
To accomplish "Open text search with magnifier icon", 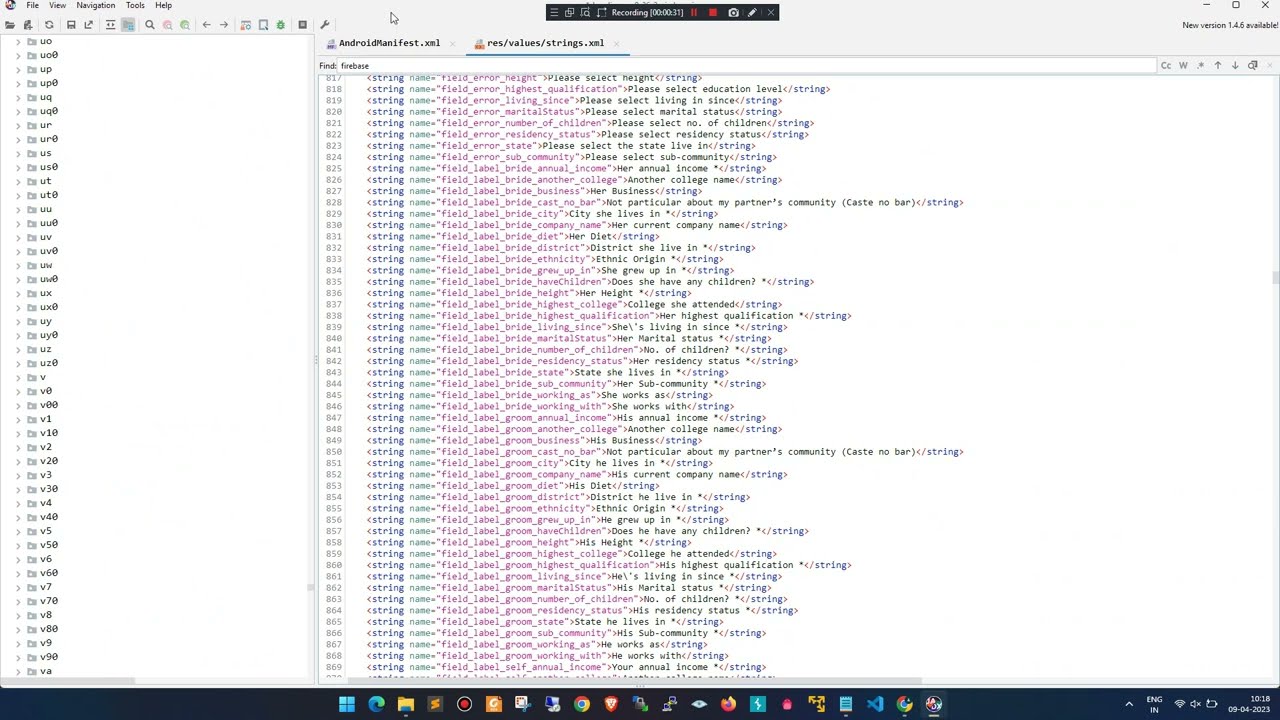I will point(150,25).
